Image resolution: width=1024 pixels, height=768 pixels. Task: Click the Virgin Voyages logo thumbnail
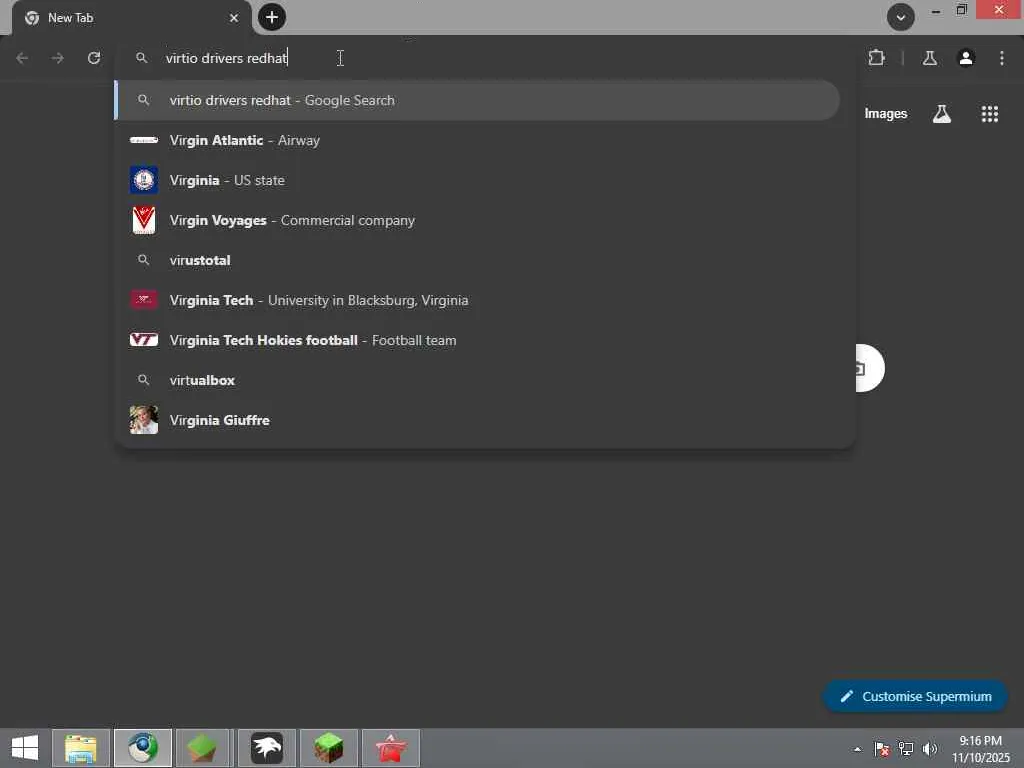[x=144, y=220]
